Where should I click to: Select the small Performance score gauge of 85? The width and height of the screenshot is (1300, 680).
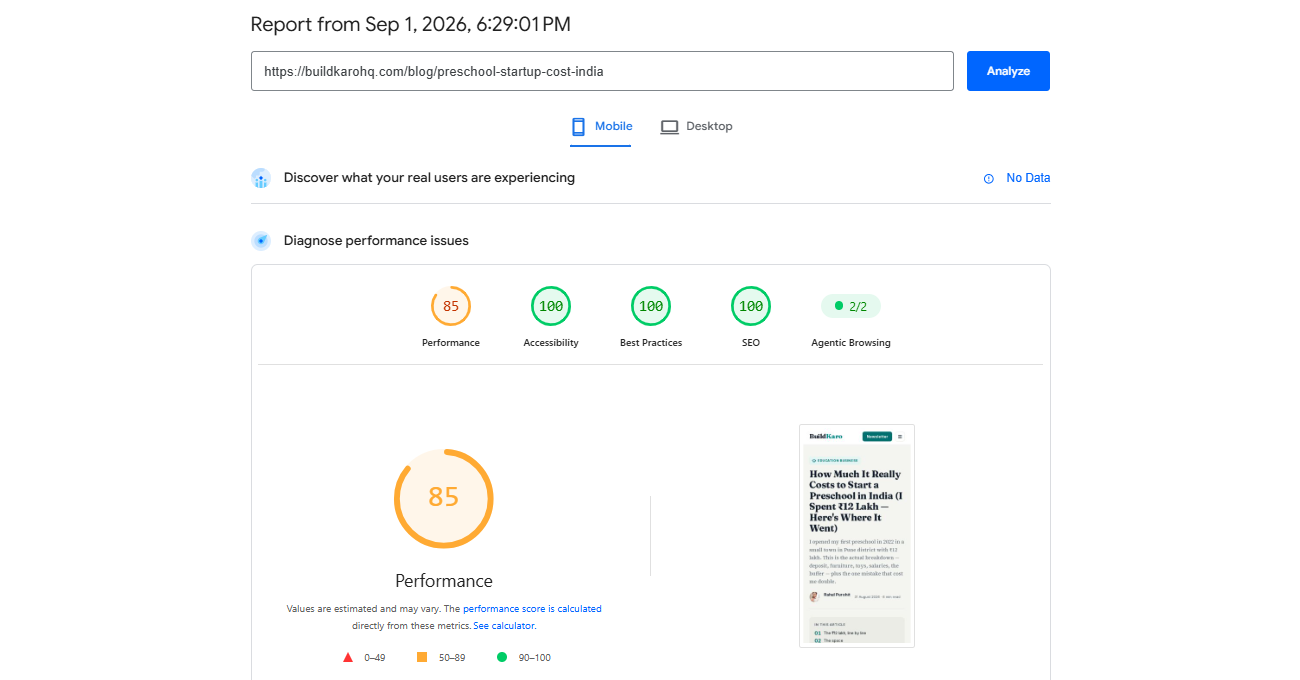[451, 306]
